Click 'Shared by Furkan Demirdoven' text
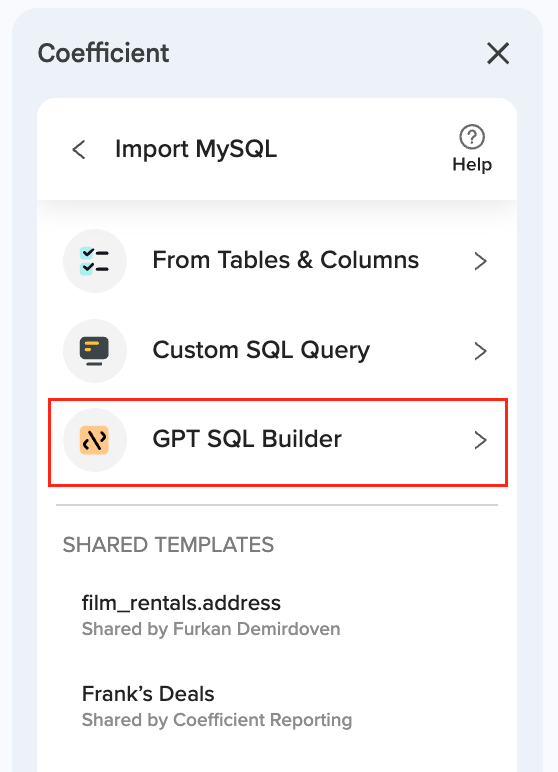This screenshot has width=558, height=772. pyautogui.click(x=211, y=629)
